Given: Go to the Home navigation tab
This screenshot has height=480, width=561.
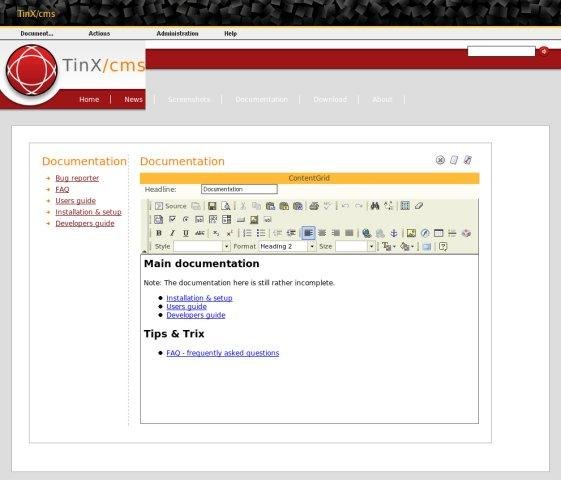Looking at the screenshot, I should coord(89,99).
